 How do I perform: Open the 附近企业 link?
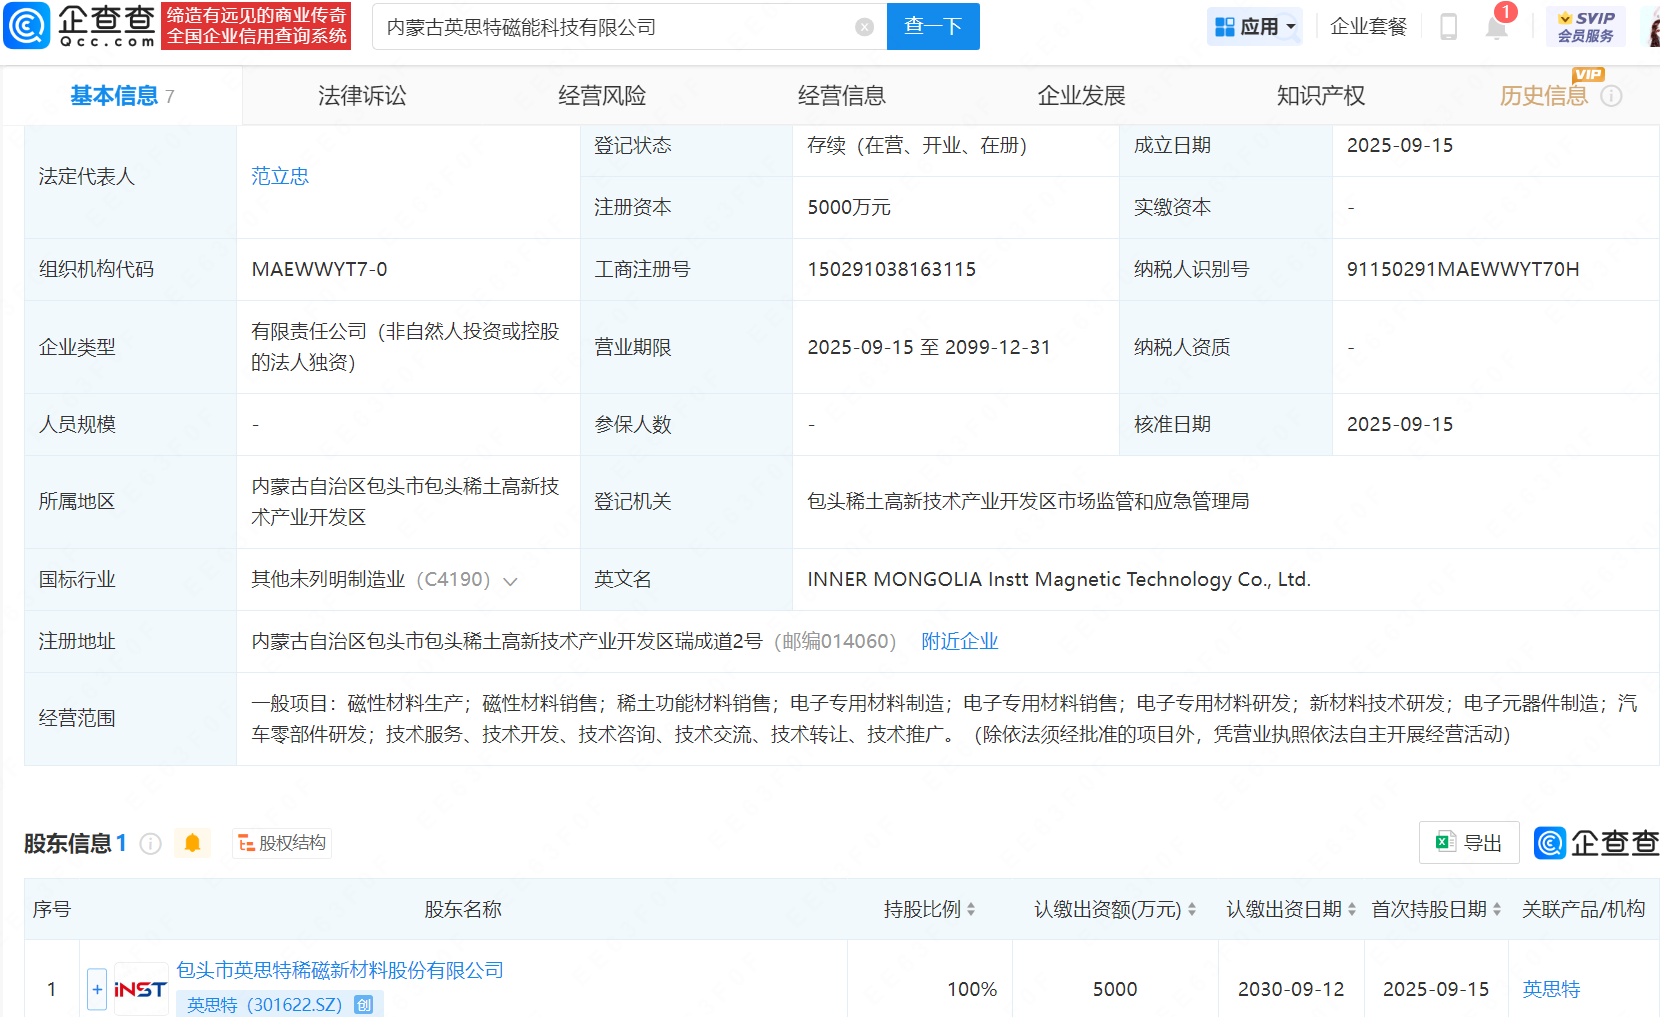(960, 641)
